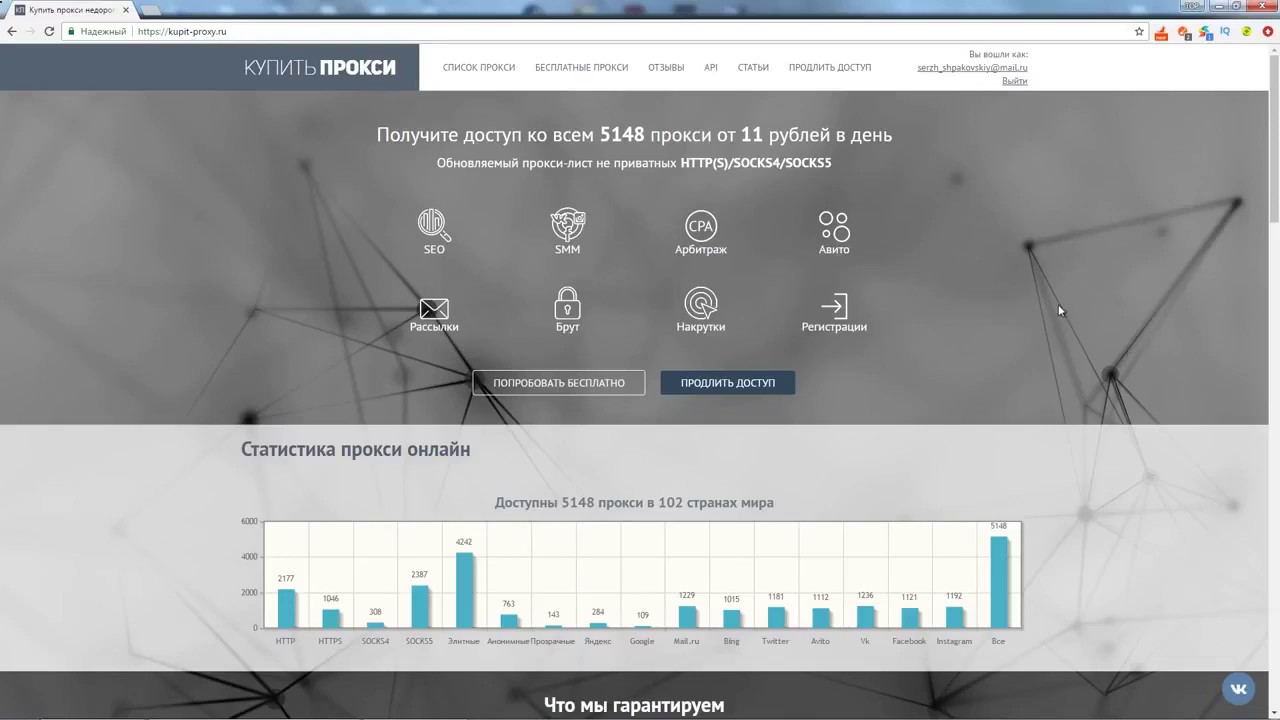
Task: Select Продлить доступ in top navigation
Action: [830, 67]
